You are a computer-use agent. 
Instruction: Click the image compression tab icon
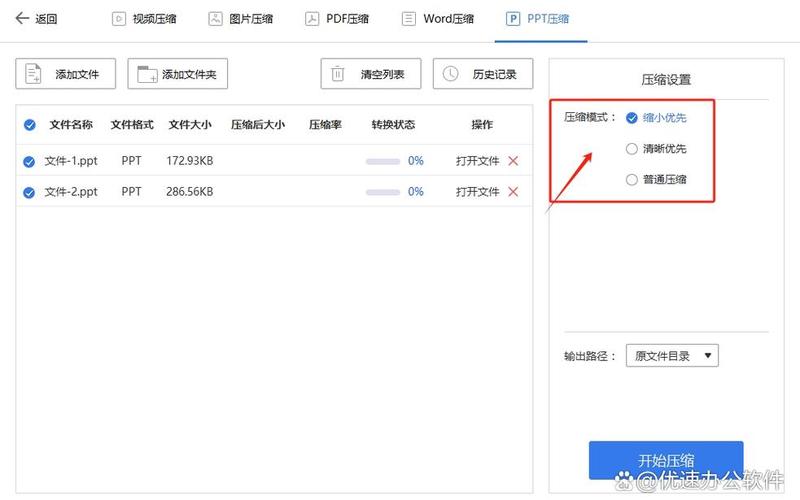tap(215, 19)
